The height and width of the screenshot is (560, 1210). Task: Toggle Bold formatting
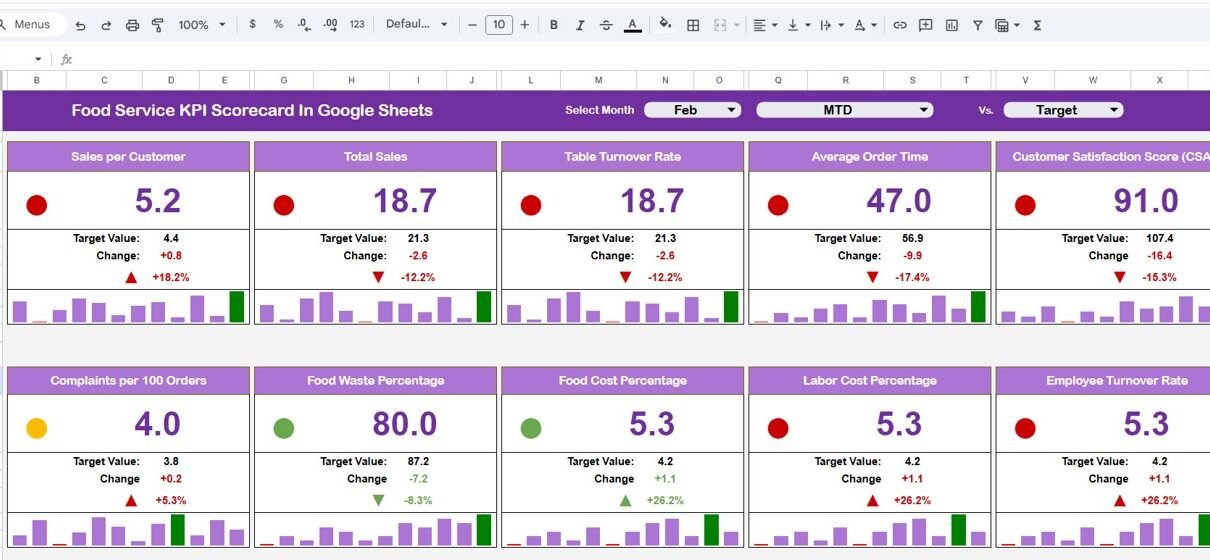point(554,25)
